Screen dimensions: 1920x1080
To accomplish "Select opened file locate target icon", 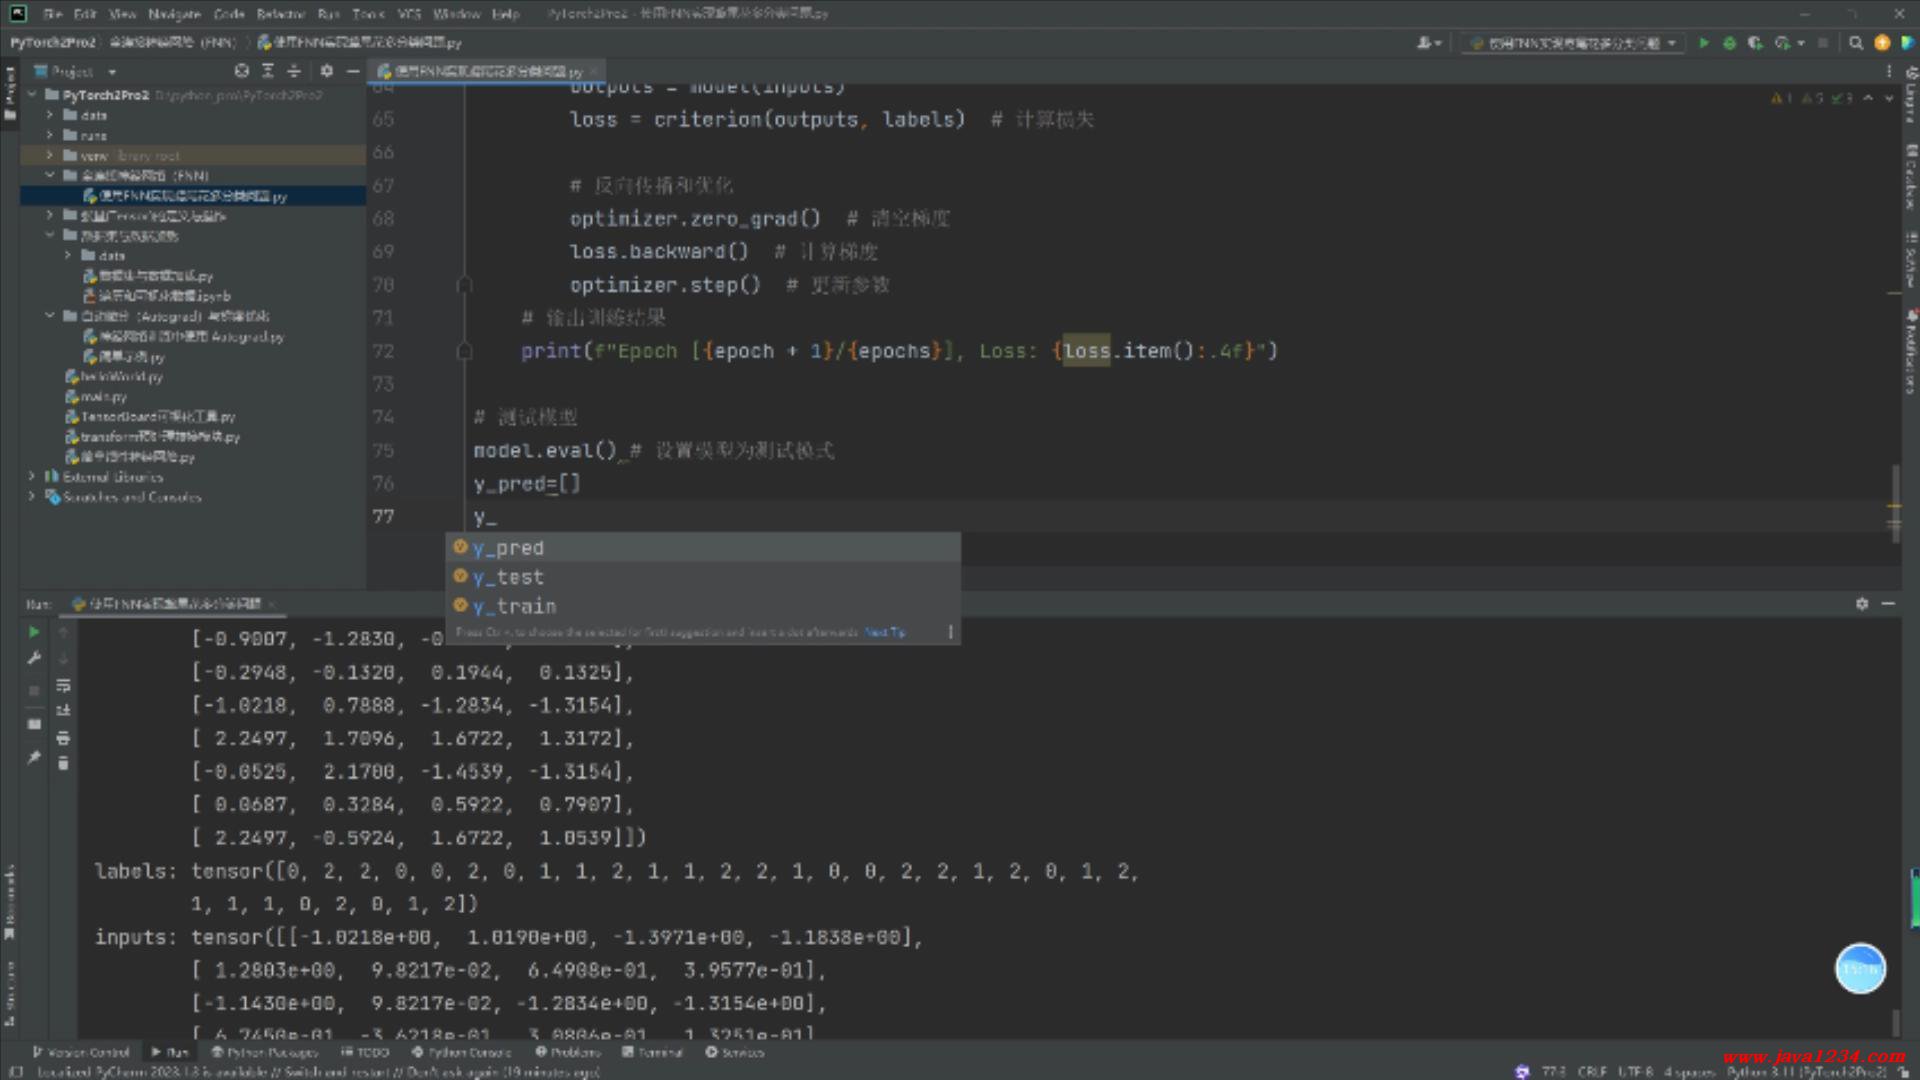I will [241, 71].
